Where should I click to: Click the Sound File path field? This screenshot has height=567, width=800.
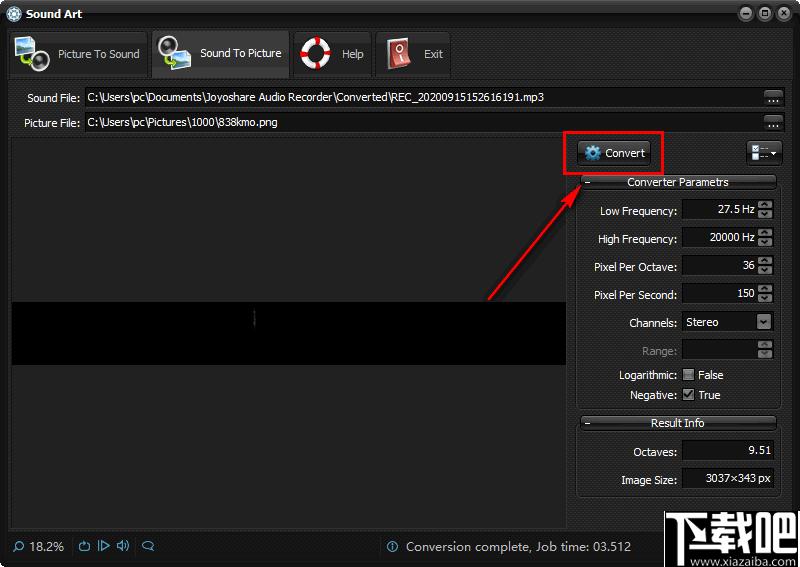tap(423, 97)
